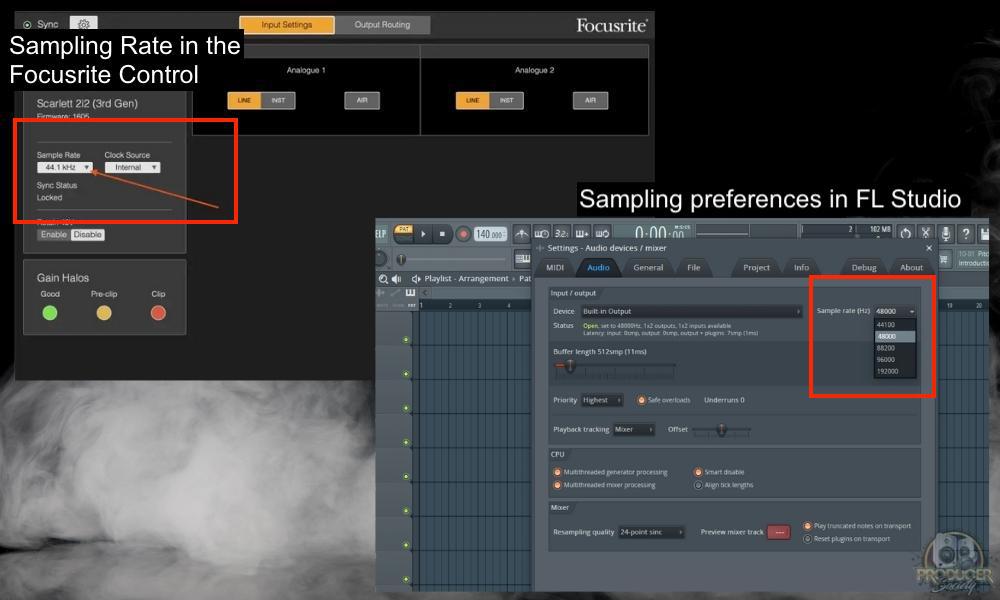
Task: Switch to the Input Settings tab
Action: [286, 25]
